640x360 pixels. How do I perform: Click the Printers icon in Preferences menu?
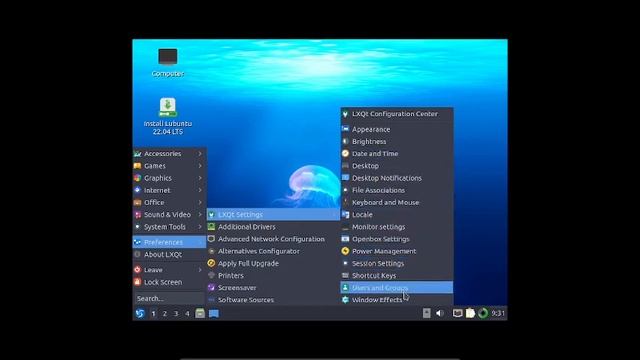[x=211, y=276]
